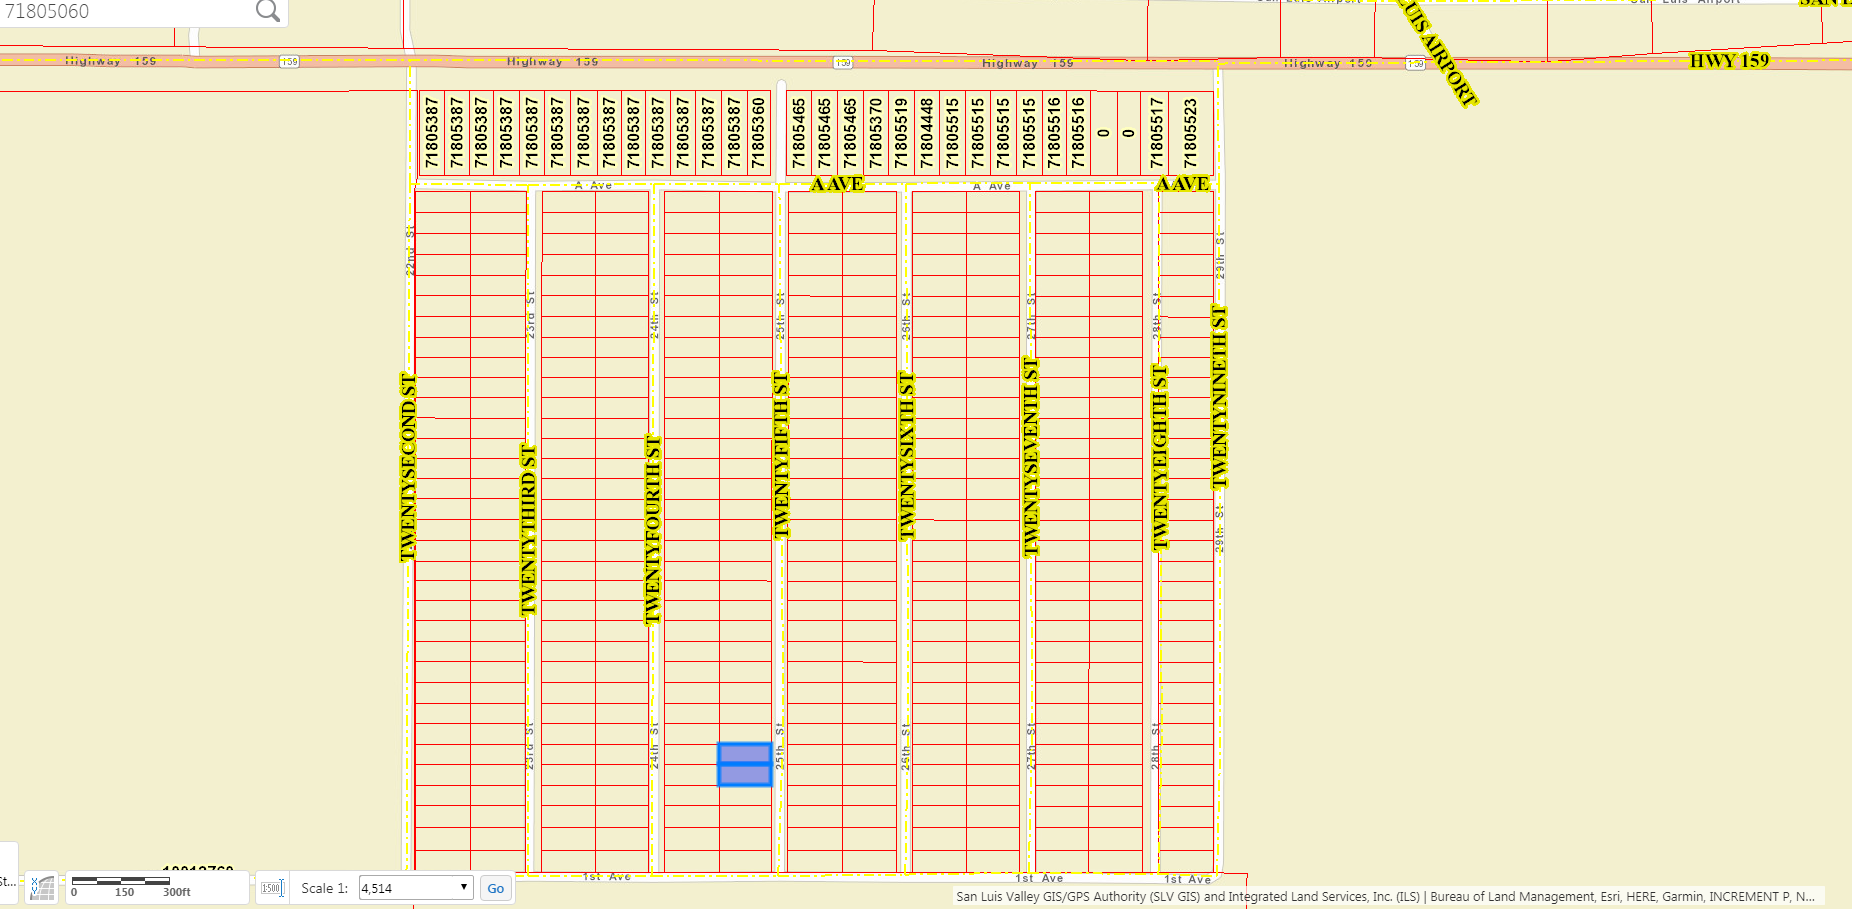Click the TWENTYFOURTH ST street label
The height and width of the screenshot is (909, 1852).
tap(653, 530)
